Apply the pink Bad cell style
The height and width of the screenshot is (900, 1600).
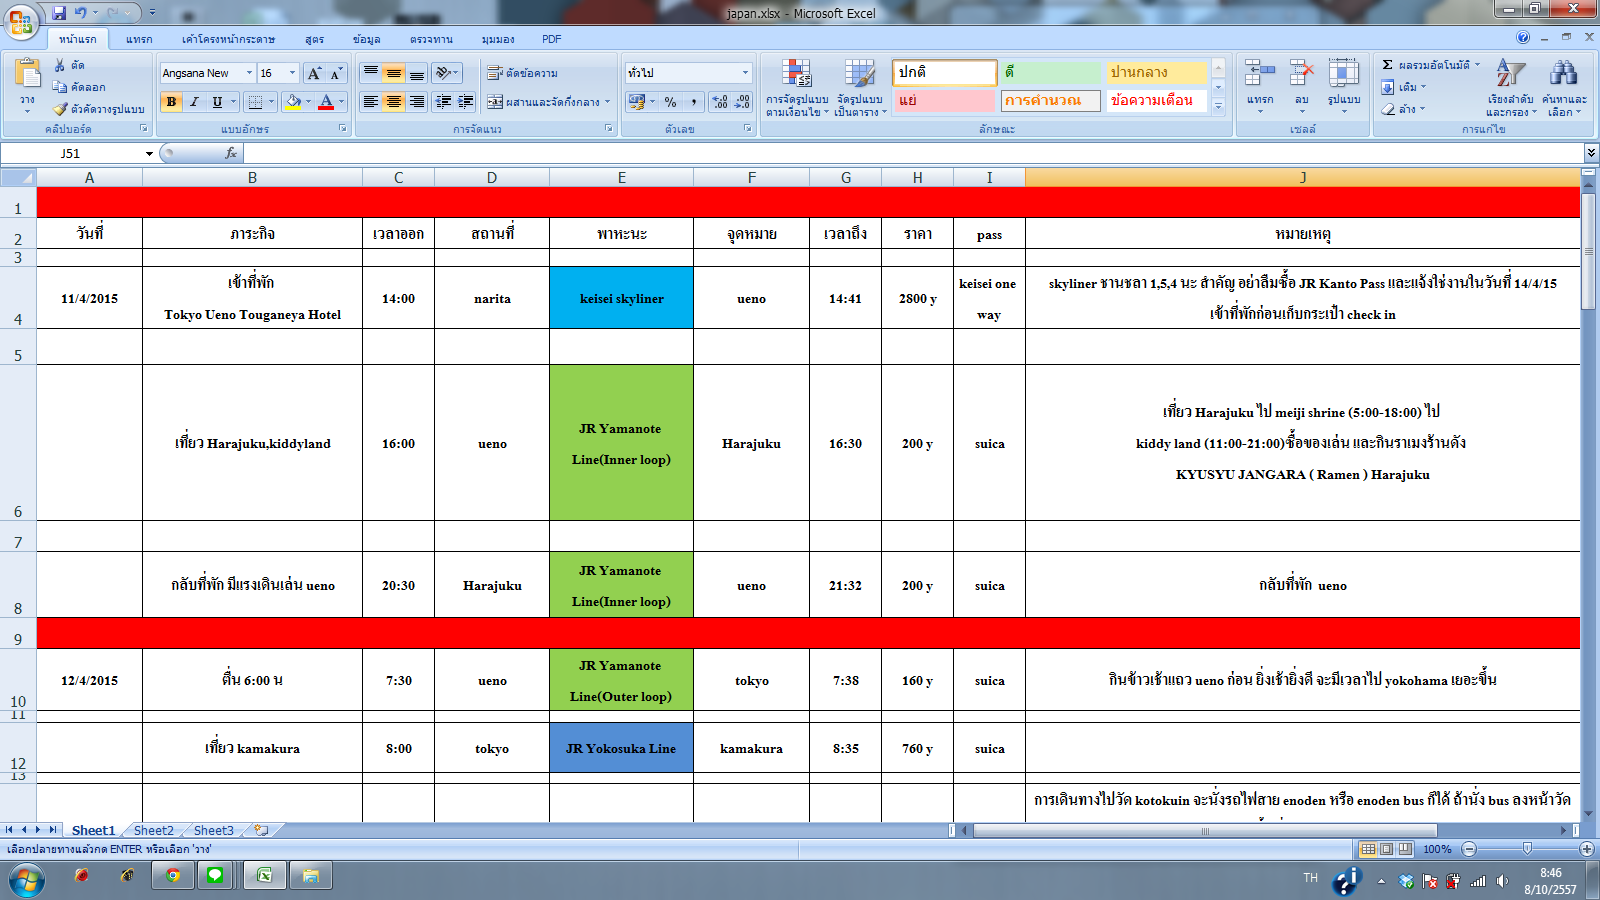pos(944,100)
